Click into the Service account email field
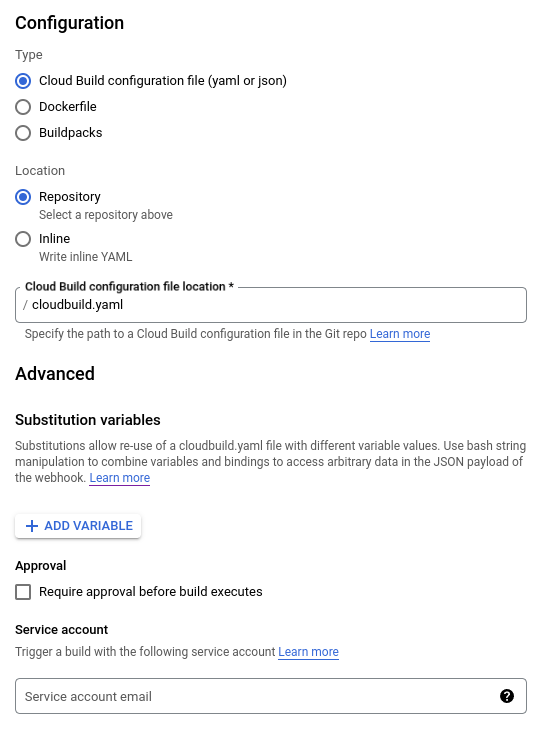This screenshot has width=552, height=730. coord(271,696)
